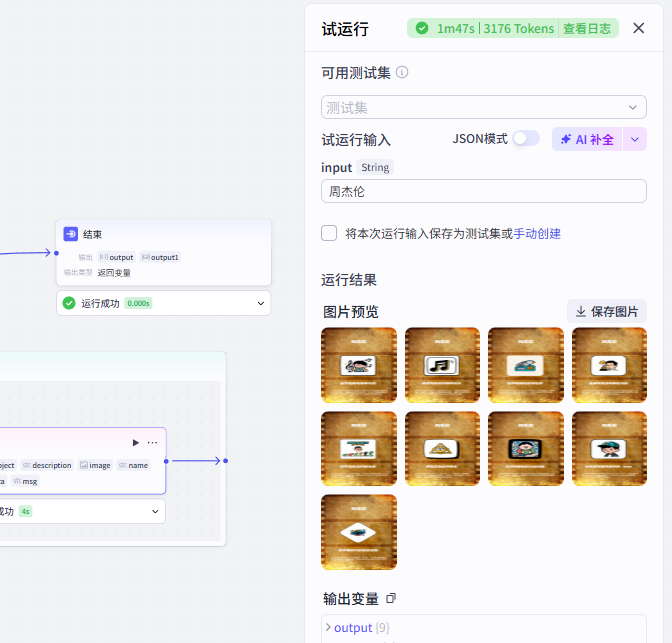This screenshot has height=643, width=672.
Task: Click the 4s duration badge
Action: (x=26, y=511)
